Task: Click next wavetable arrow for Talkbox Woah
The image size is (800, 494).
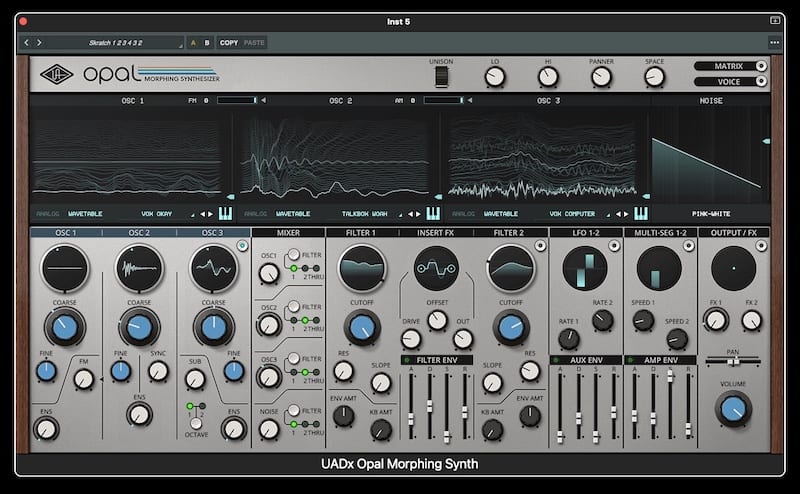Action: click(418, 214)
